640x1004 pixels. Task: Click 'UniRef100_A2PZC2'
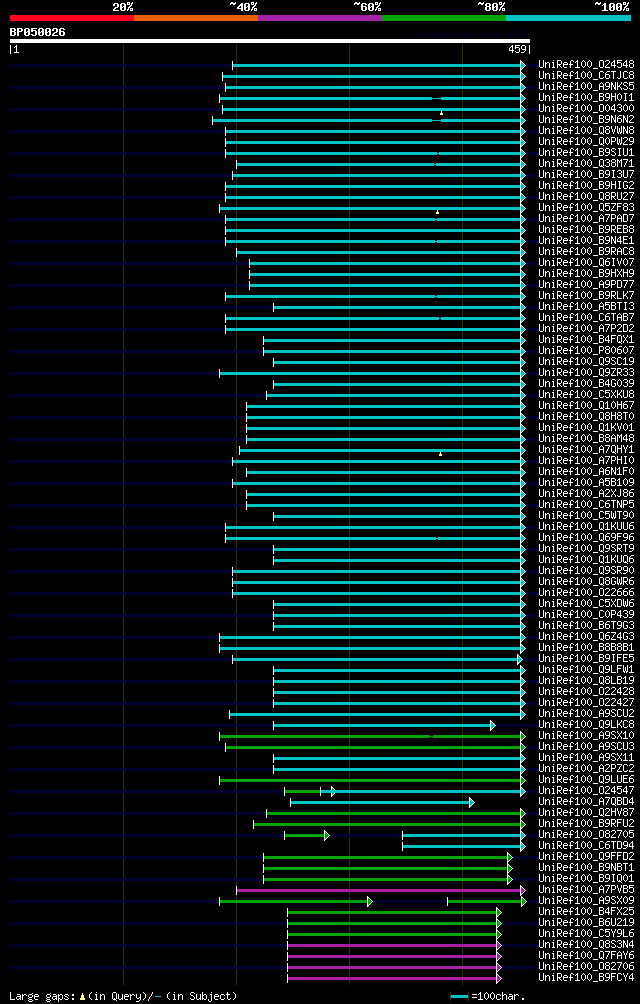click(586, 769)
